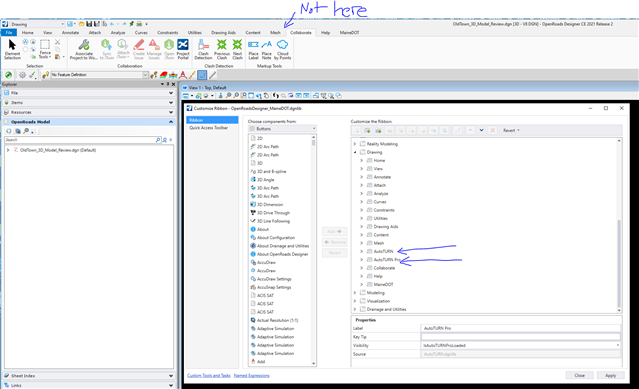This screenshot has height=389, width=639.
Task: Select the Place Note tool
Action: (267, 49)
